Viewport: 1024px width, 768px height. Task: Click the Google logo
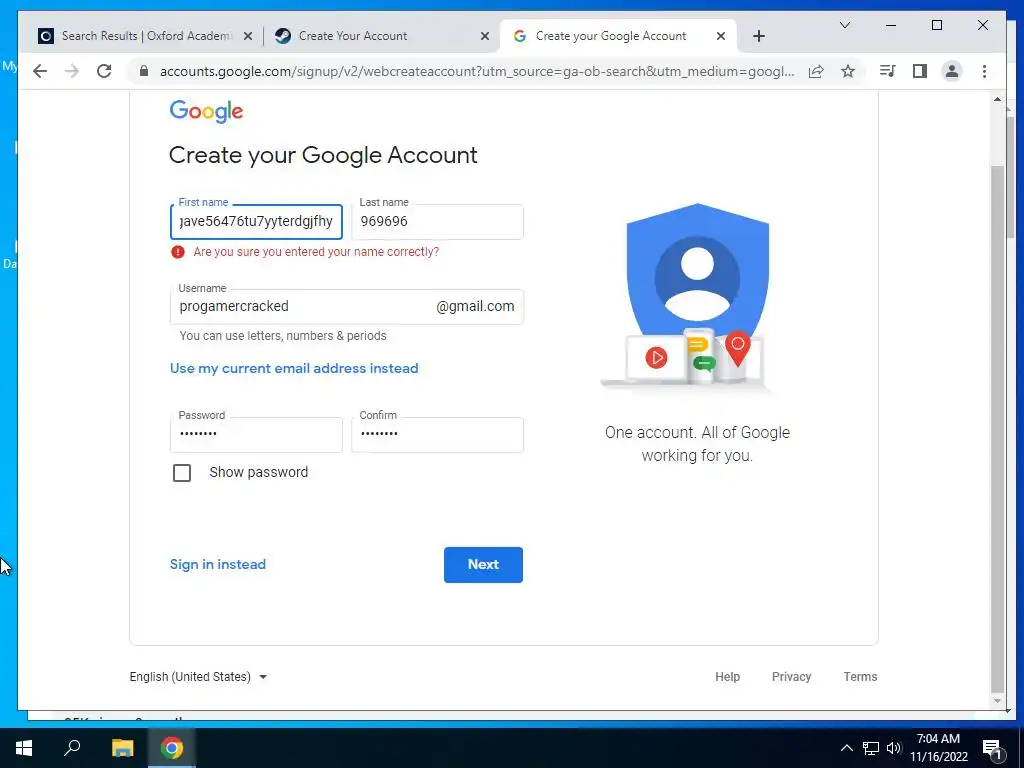pyautogui.click(x=206, y=112)
